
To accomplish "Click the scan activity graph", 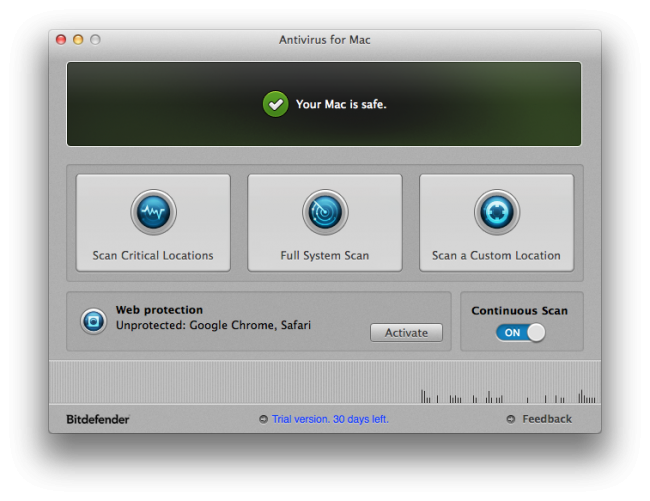I will point(325,382).
